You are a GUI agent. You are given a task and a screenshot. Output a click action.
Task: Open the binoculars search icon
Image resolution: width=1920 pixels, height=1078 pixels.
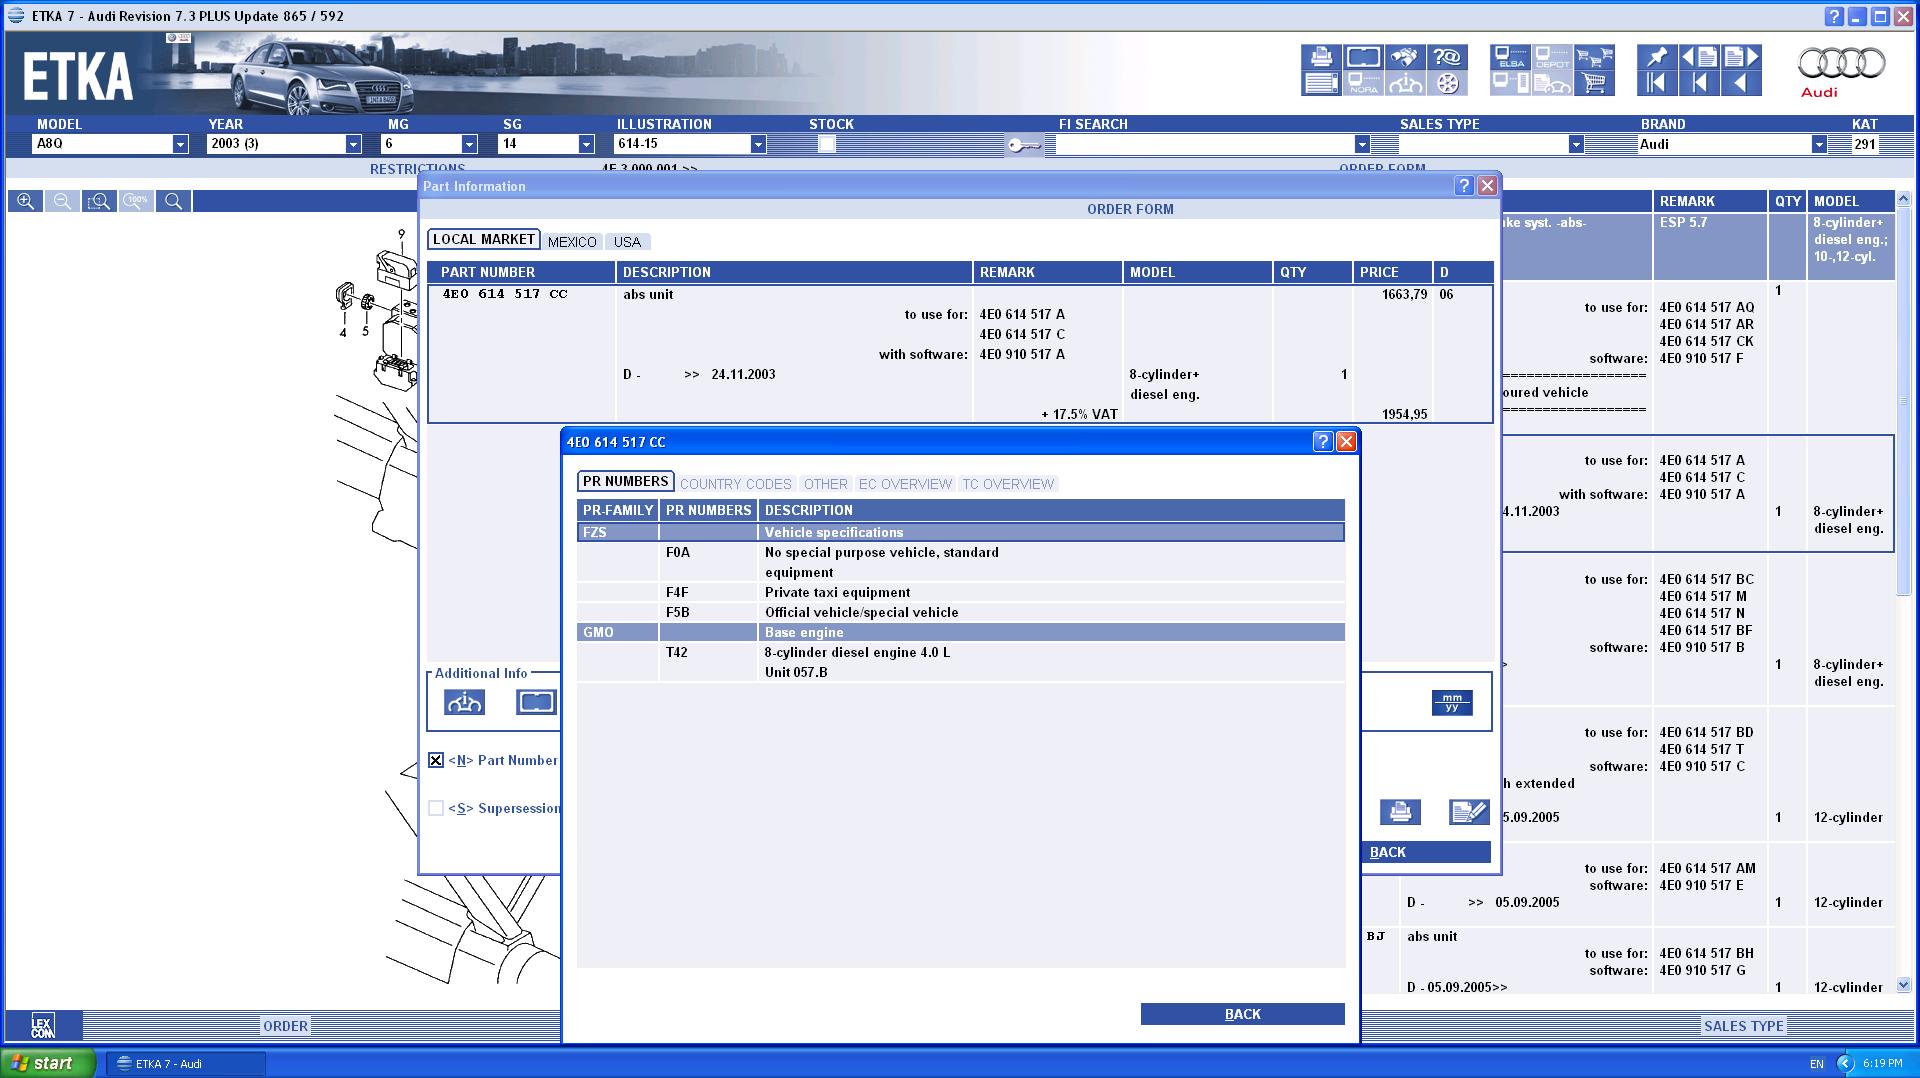(1405, 57)
